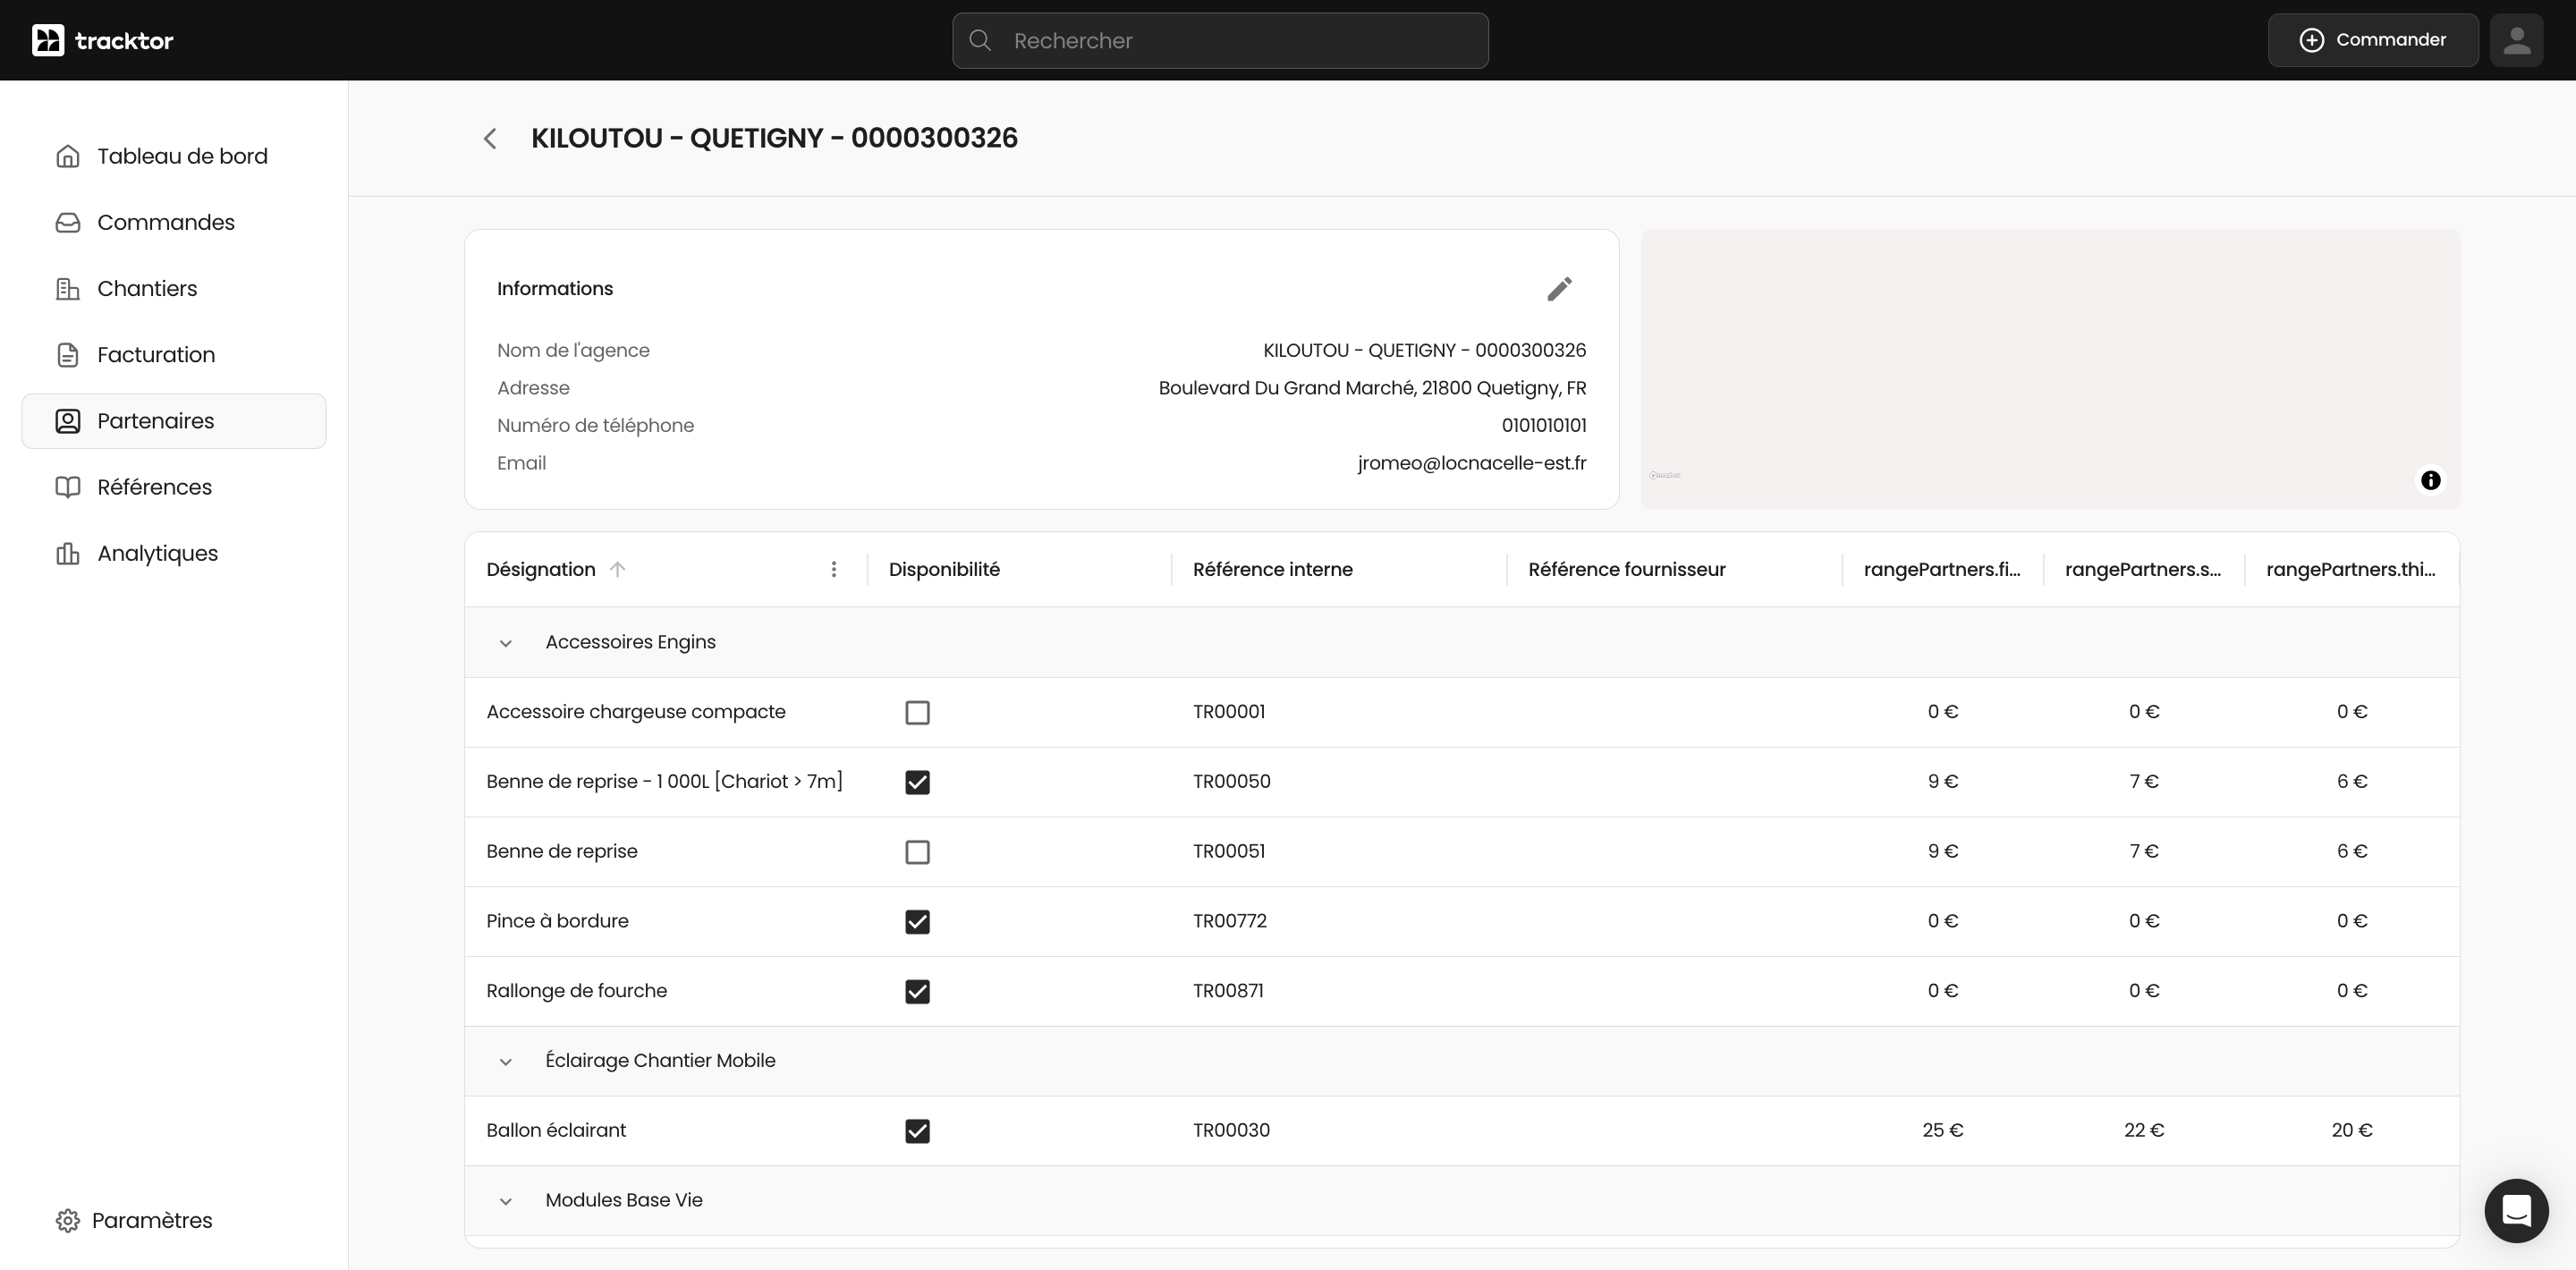Click the Chantiers building icon
The image size is (2576, 1270).
coord(68,288)
